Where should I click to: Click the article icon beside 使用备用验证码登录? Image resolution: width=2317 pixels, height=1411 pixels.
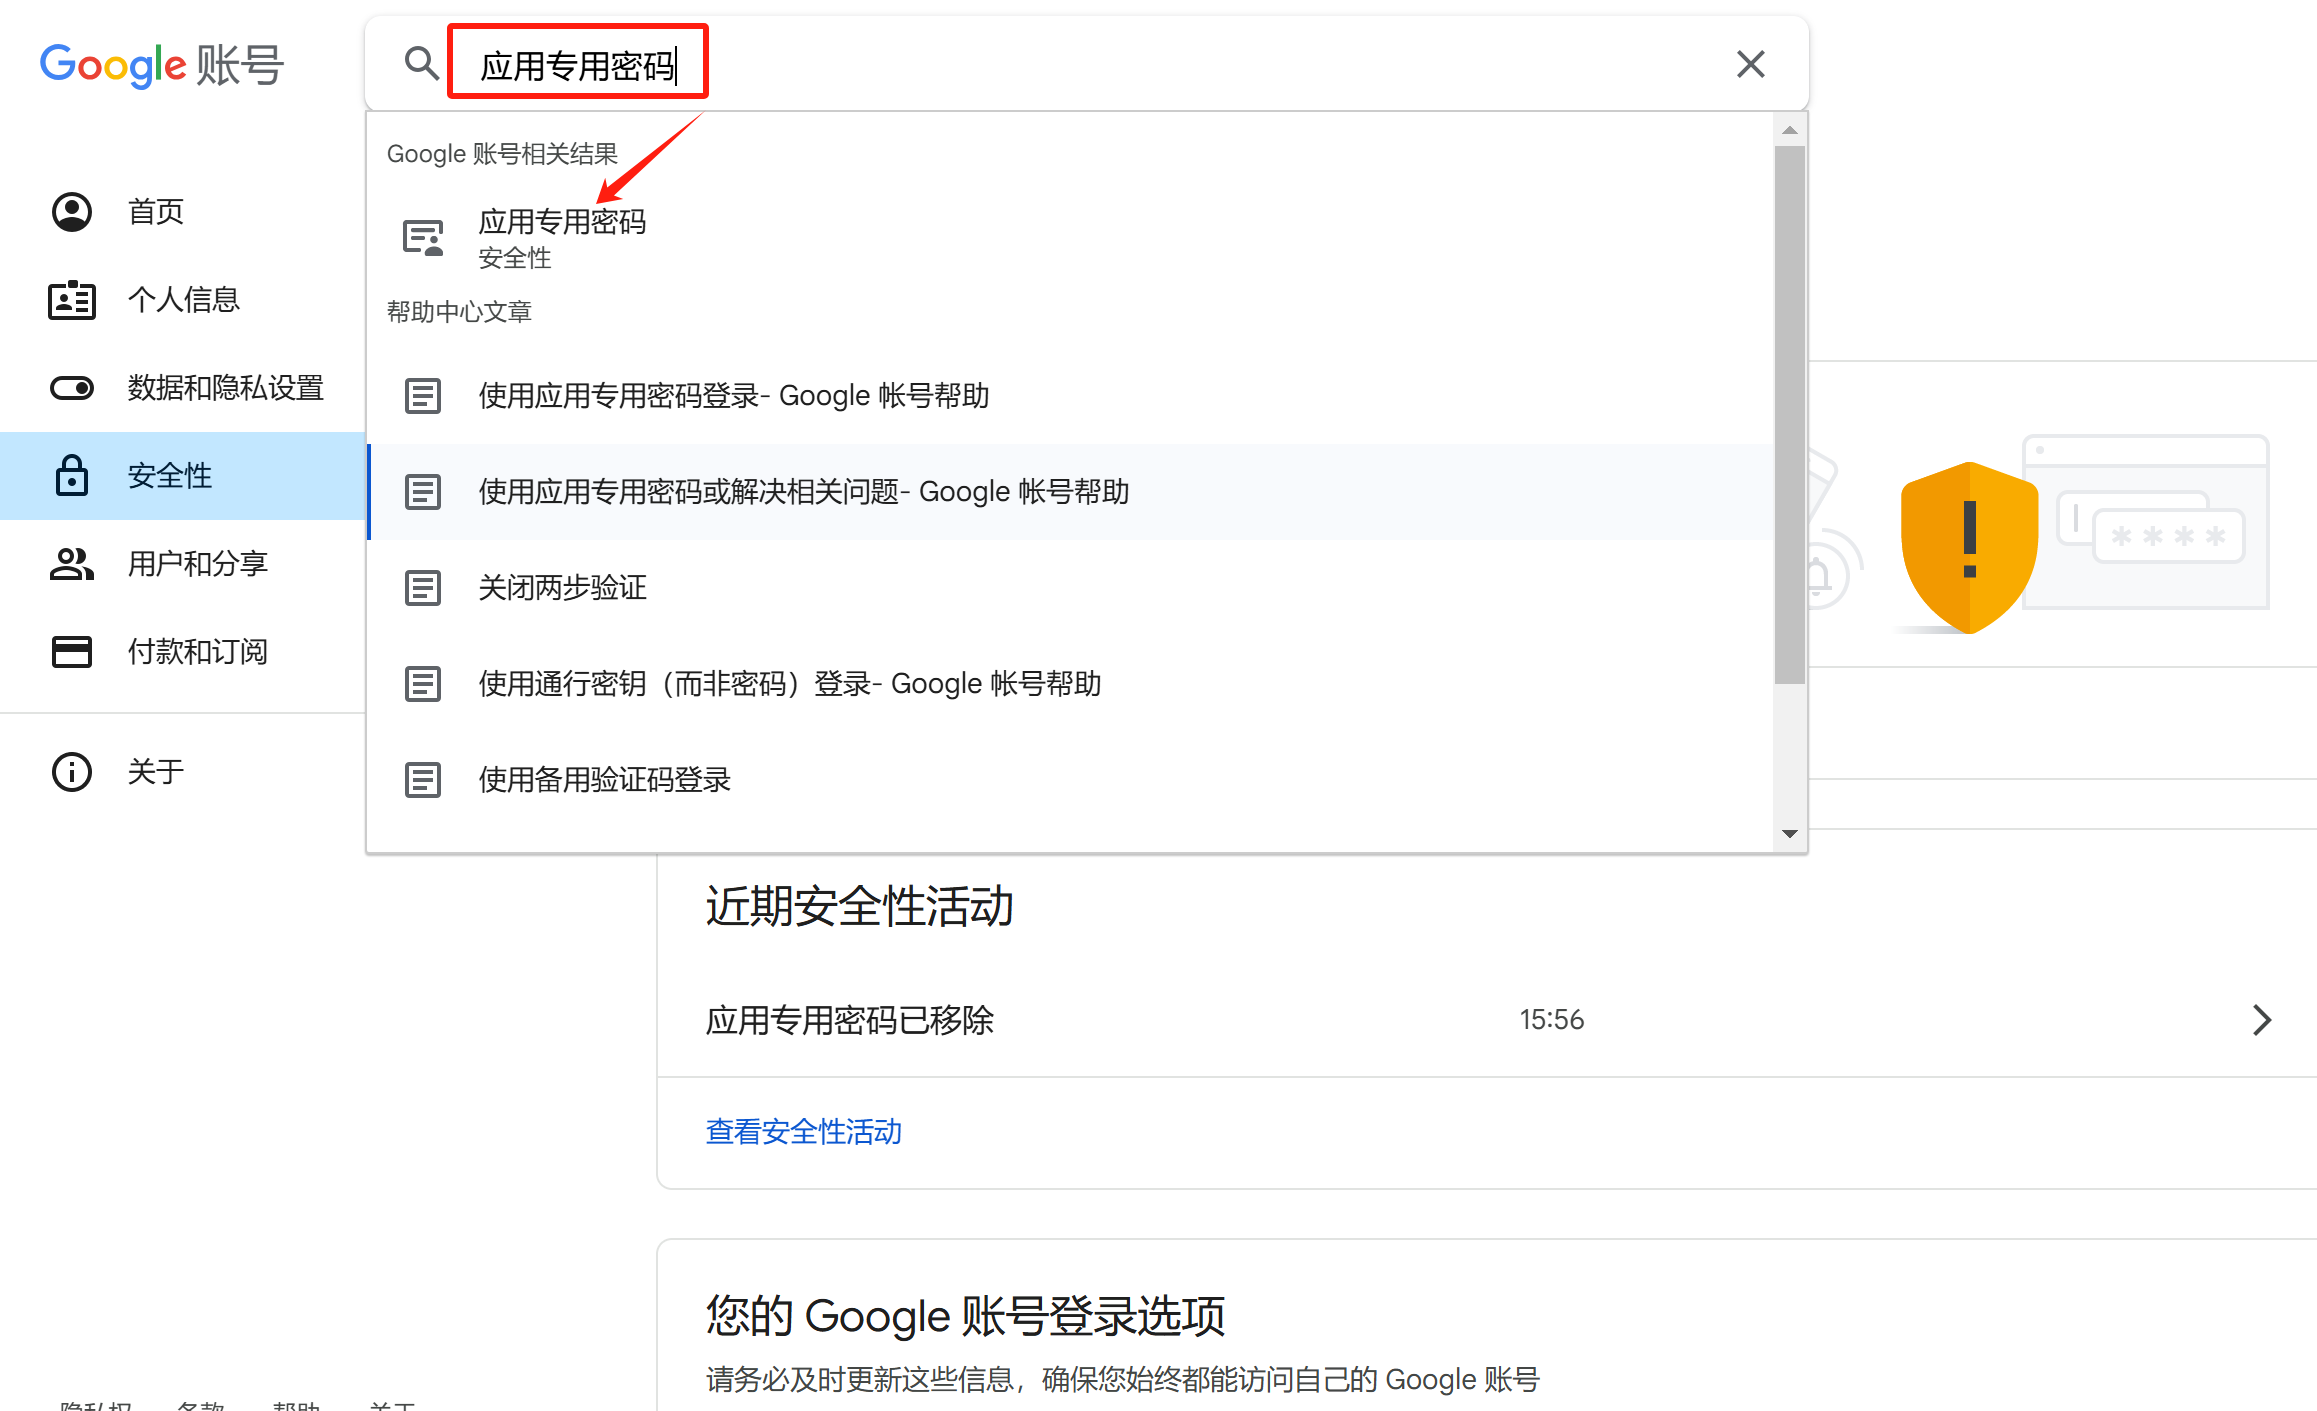[423, 780]
